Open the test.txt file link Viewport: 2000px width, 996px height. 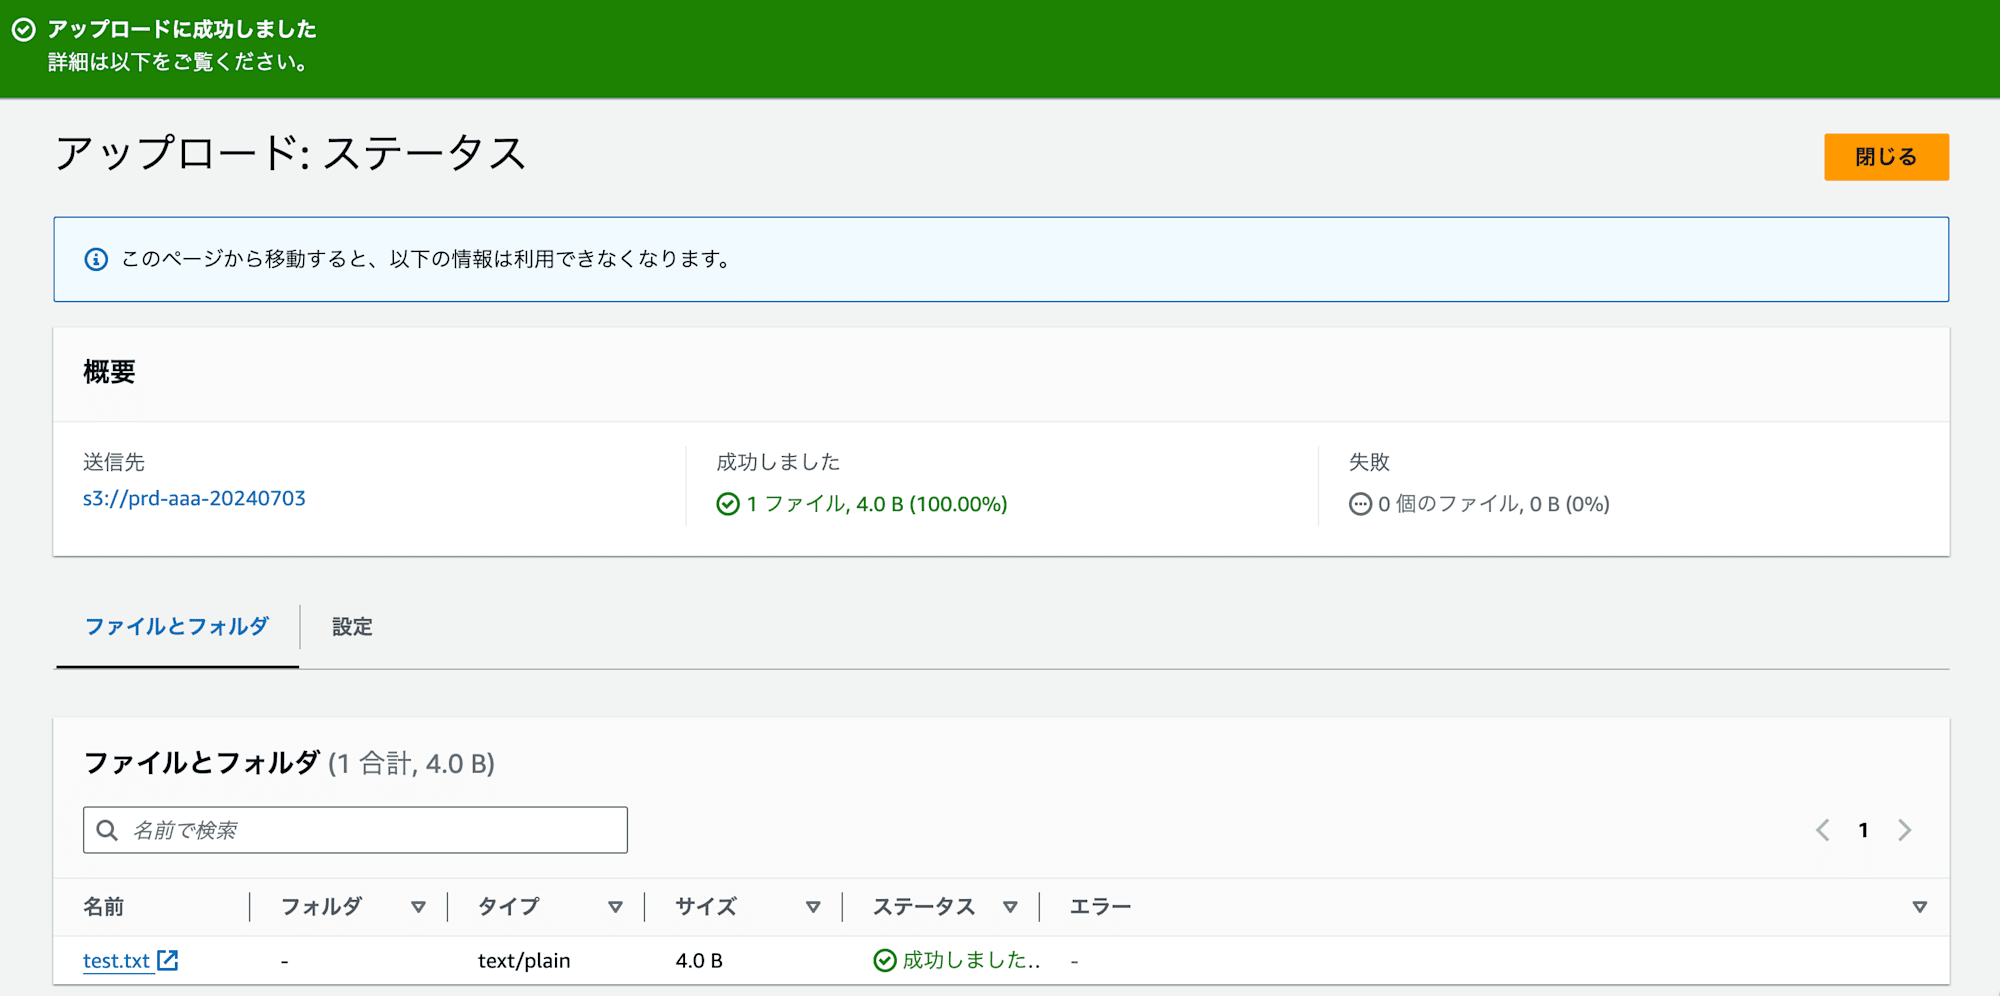coord(116,960)
